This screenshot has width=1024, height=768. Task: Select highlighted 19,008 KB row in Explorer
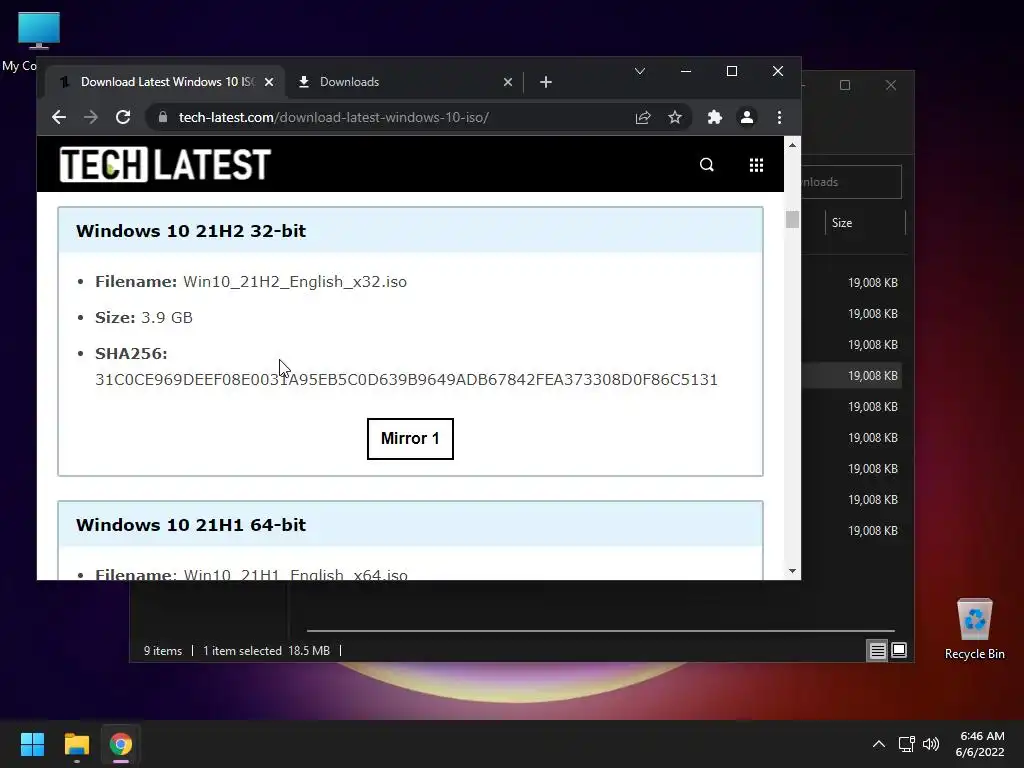click(852, 376)
